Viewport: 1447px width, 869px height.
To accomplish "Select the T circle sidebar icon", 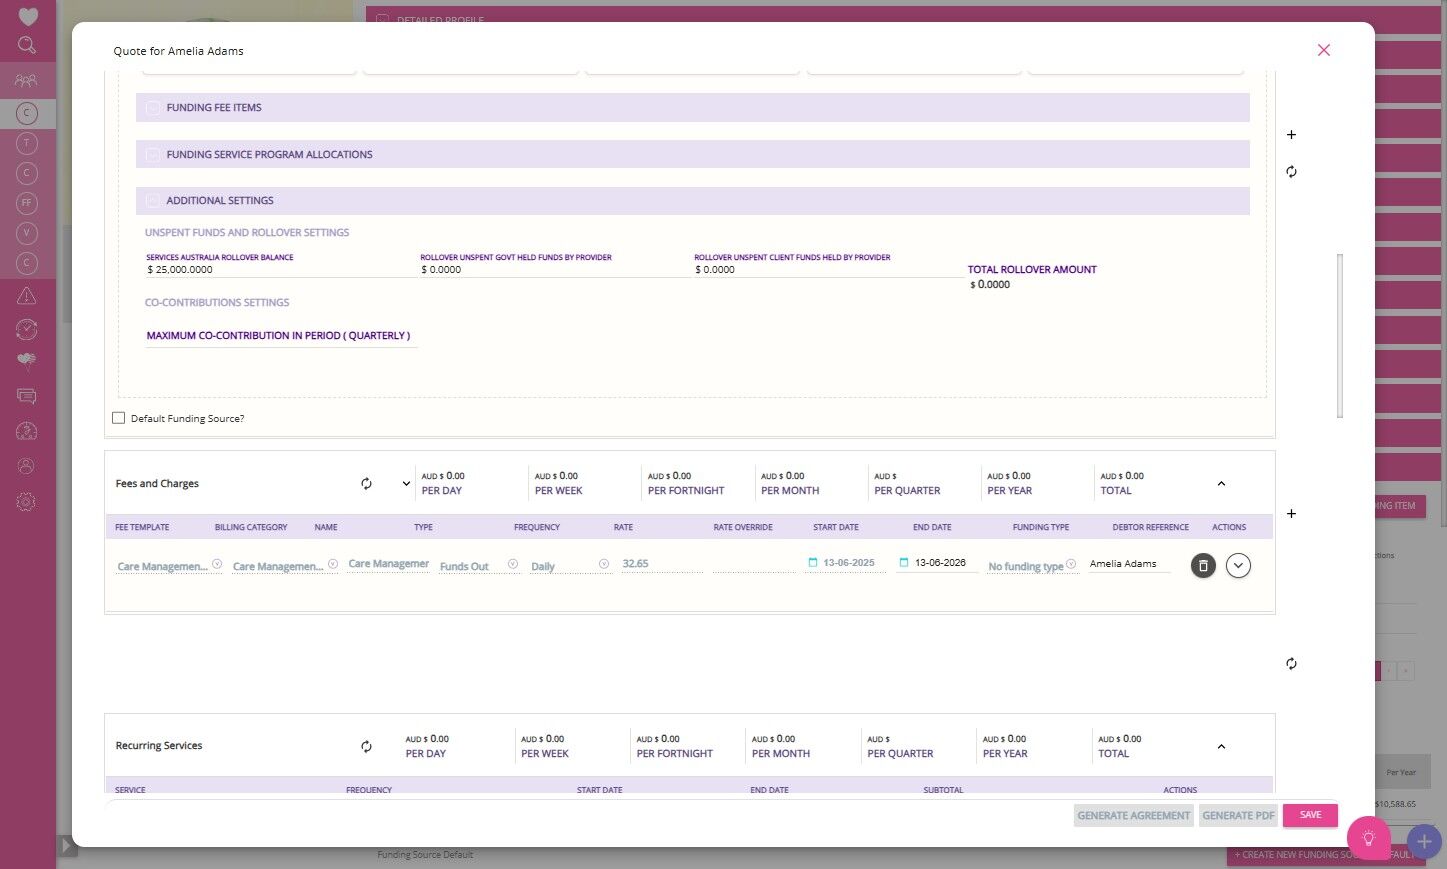I will (x=27, y=143).
